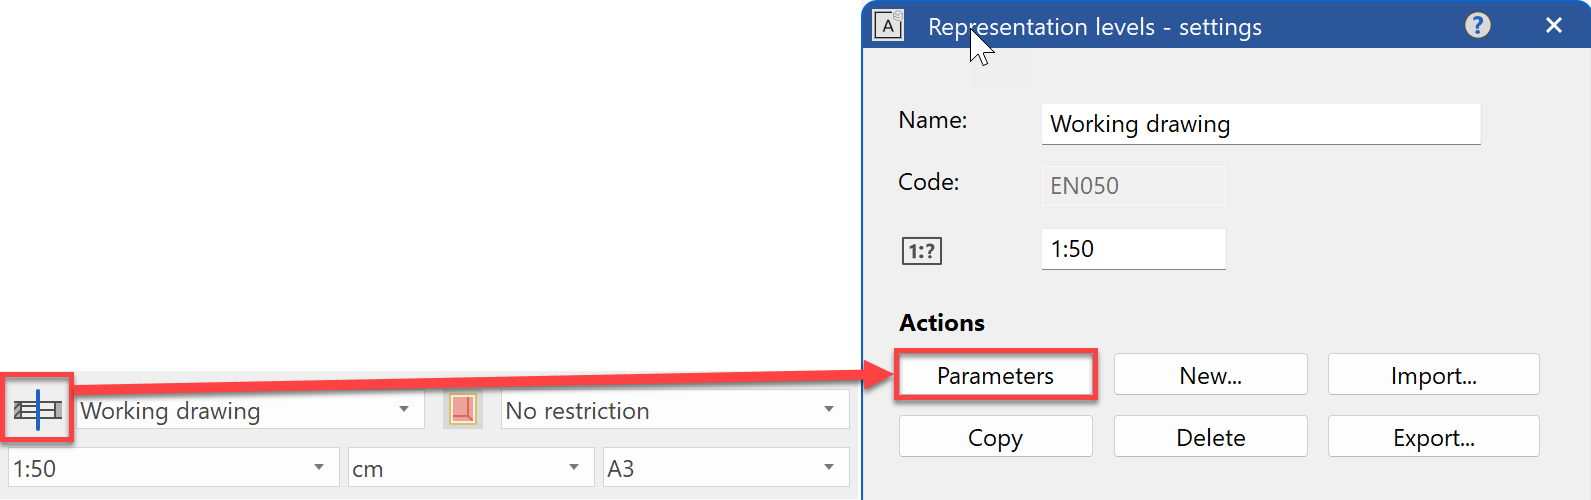Click the Import... button
This screenshot has height=500, width=1591.
coord(1433,376)
